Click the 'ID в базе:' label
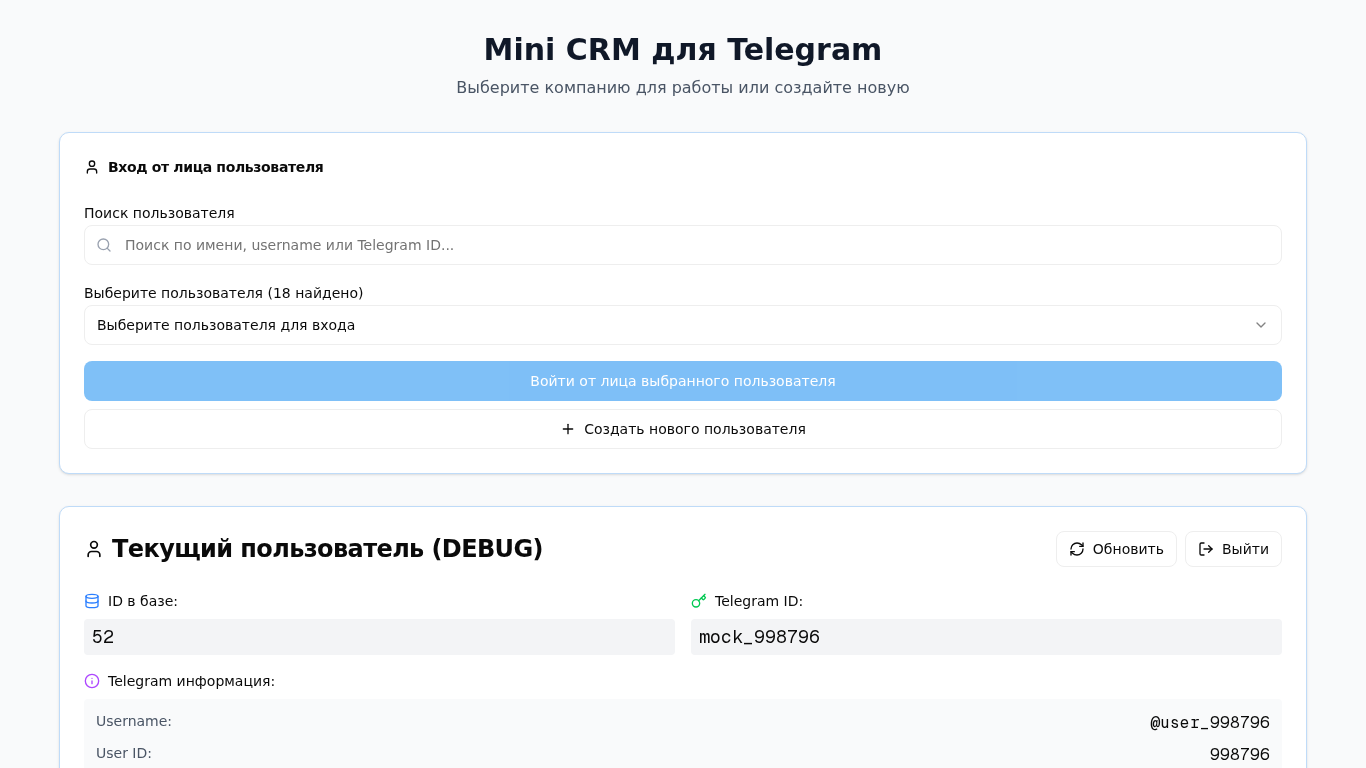This screenshot has height=768, width=1366. [143, 601]
